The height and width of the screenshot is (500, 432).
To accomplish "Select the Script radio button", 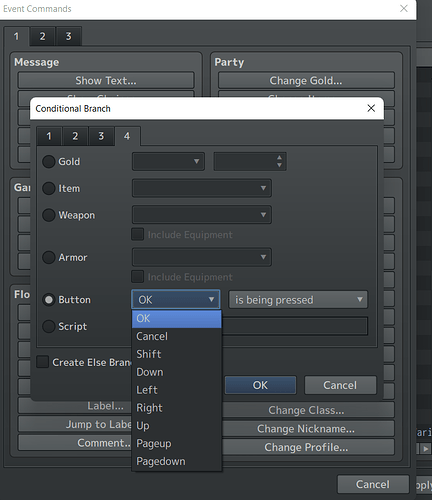I will coord(49,326).
